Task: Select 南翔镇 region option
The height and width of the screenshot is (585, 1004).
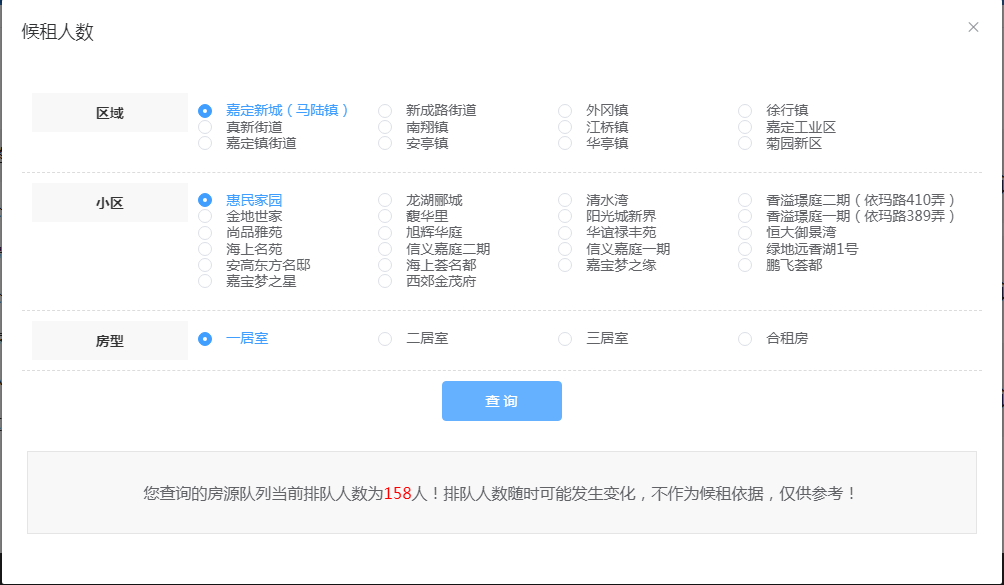Action: click(385, 127)
